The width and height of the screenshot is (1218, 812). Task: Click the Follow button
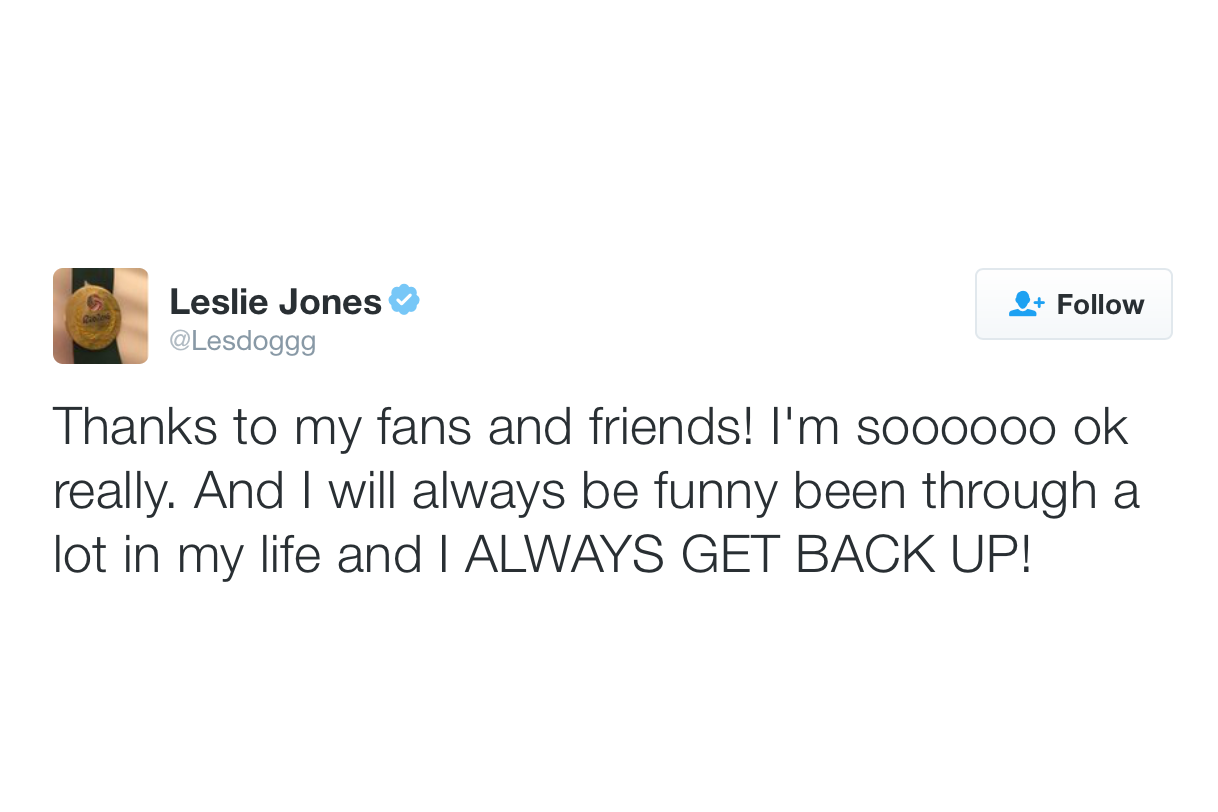[1073, 304]
